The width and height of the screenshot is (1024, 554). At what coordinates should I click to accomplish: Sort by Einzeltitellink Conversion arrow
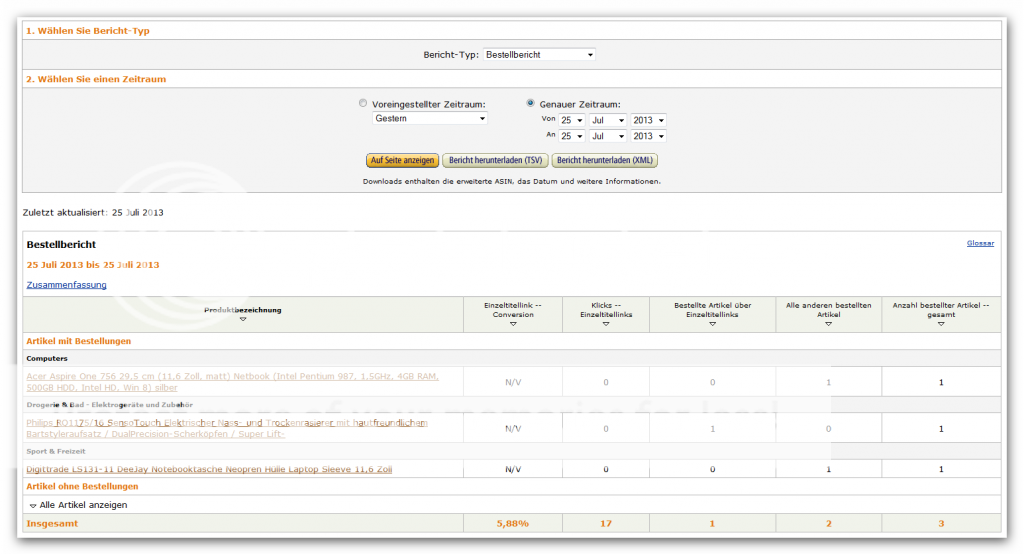tap(513, 324)
